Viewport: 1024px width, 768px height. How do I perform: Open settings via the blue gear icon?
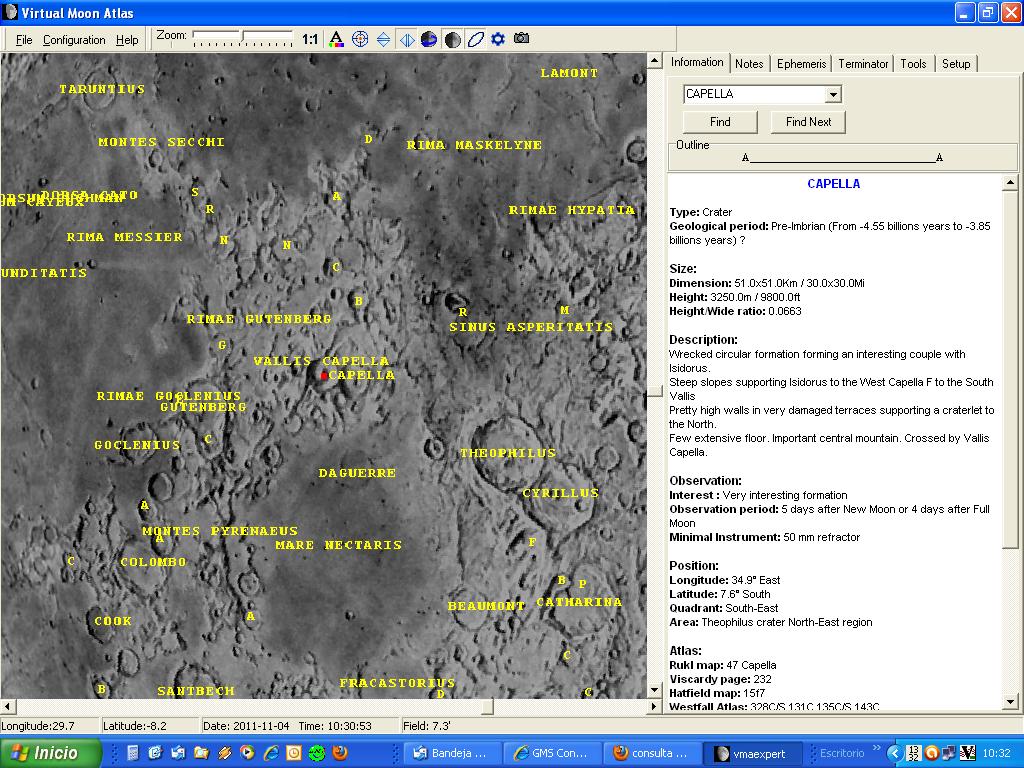click(498, 39)
